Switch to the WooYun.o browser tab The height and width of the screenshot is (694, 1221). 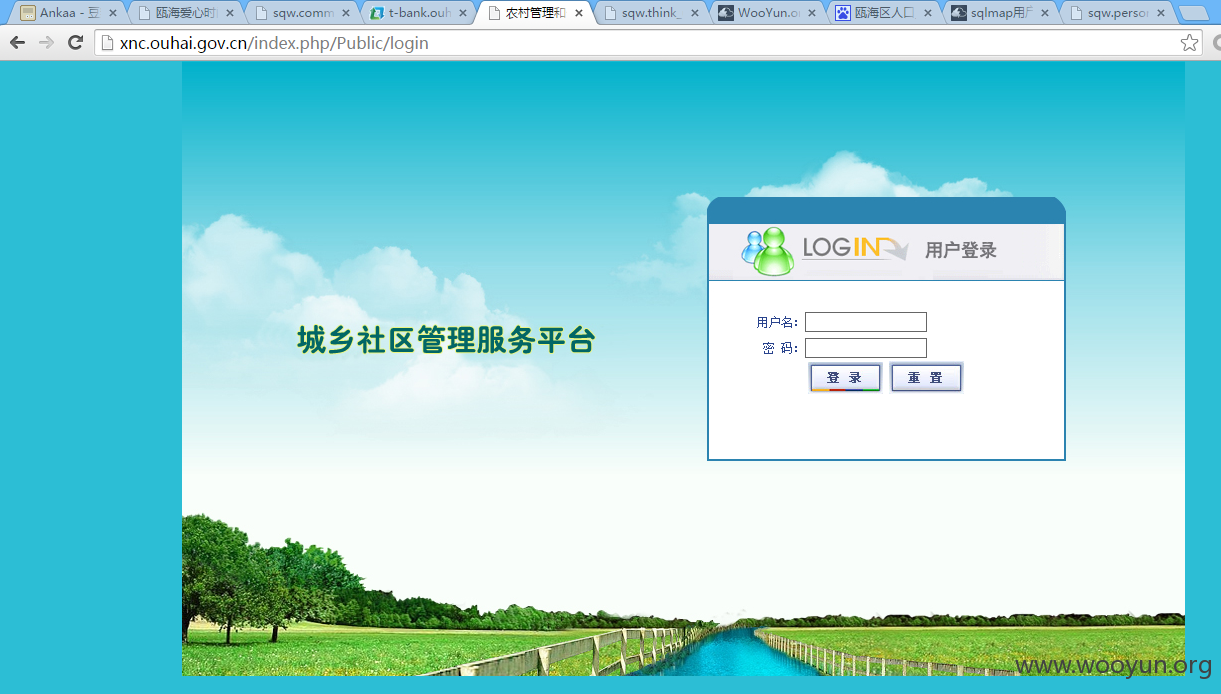coord(767,13)
